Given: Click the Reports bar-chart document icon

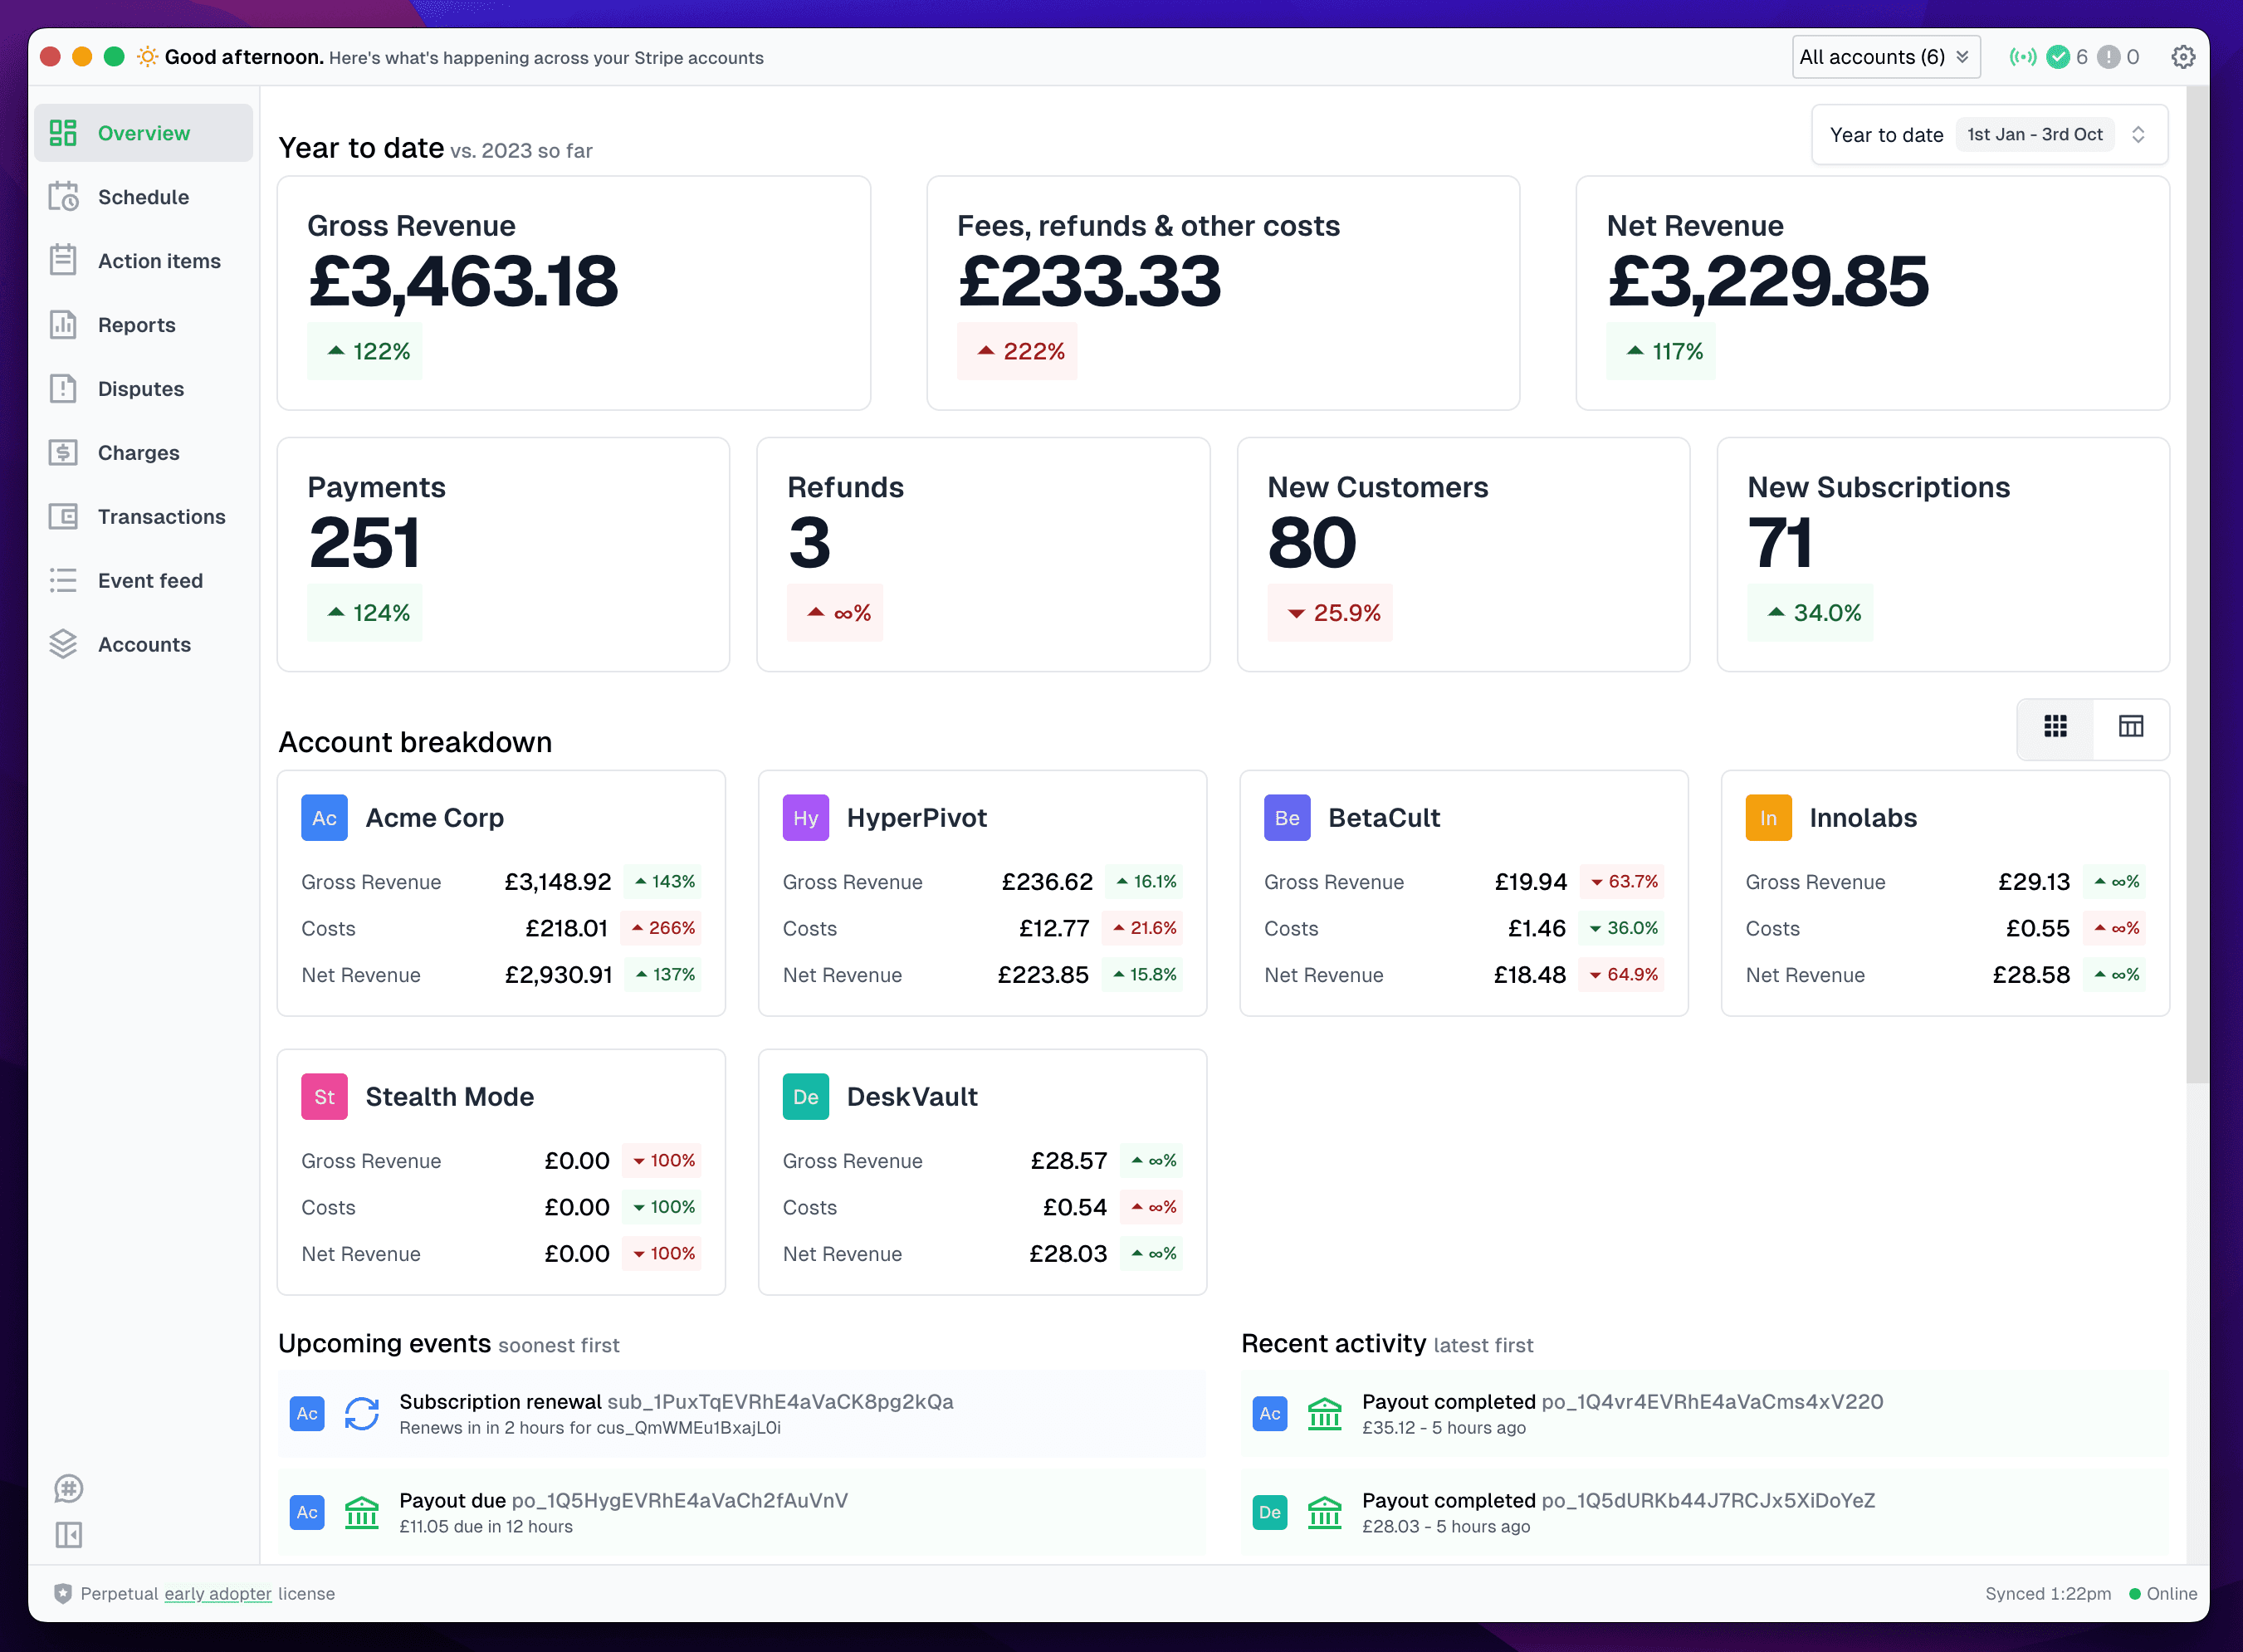Looking at the screenshot, I should [x=63, y=325].
